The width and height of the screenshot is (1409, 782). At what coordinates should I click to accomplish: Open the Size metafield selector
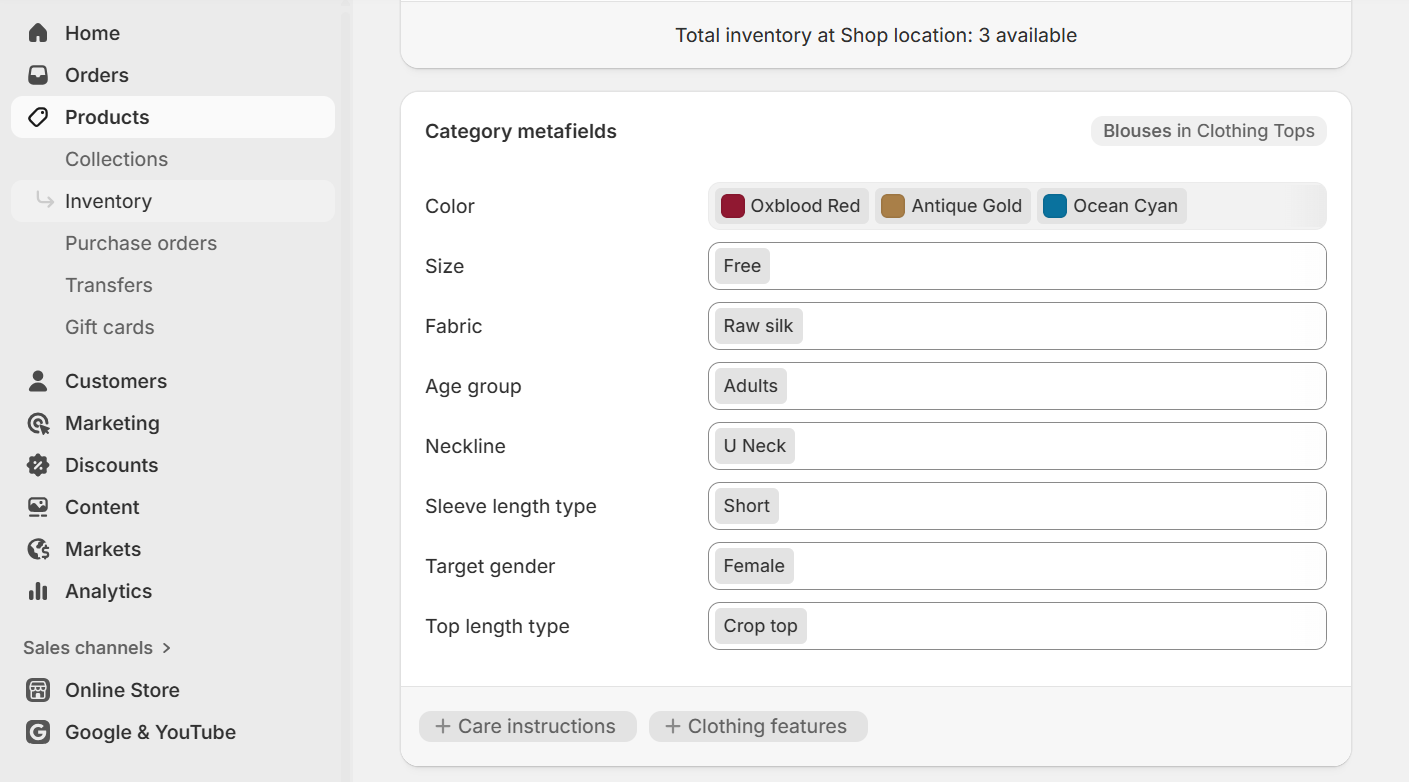click(x=1017, y=266)
